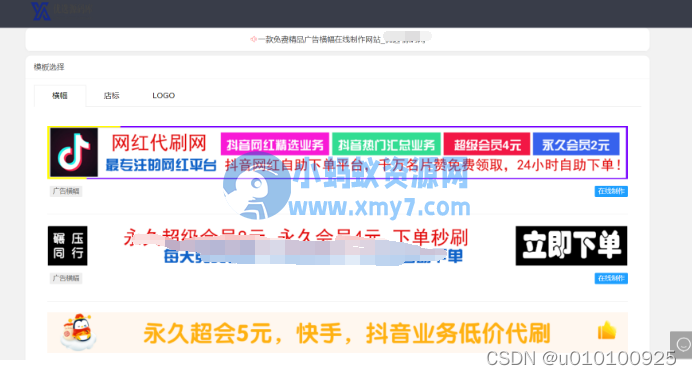Image resolution: width=692 pixels, height=375 pixels.
Task: Click the thumbs-up icon in orange banner
Action: tap(607, 331)
